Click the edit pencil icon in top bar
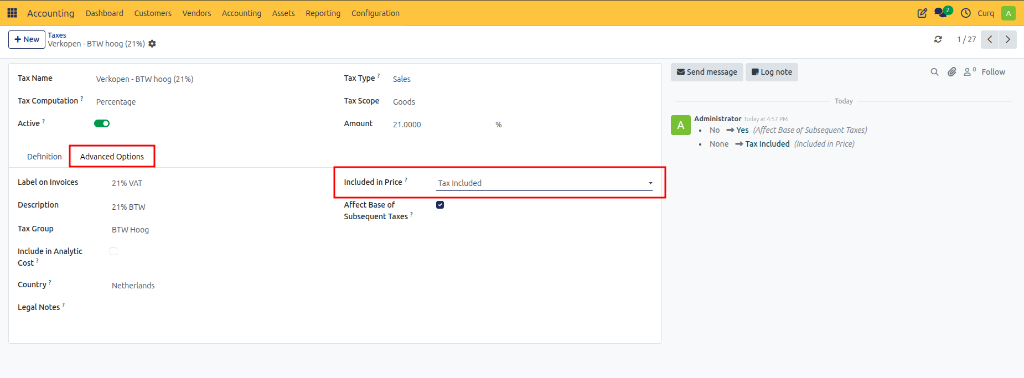 (x=922, y=13)
